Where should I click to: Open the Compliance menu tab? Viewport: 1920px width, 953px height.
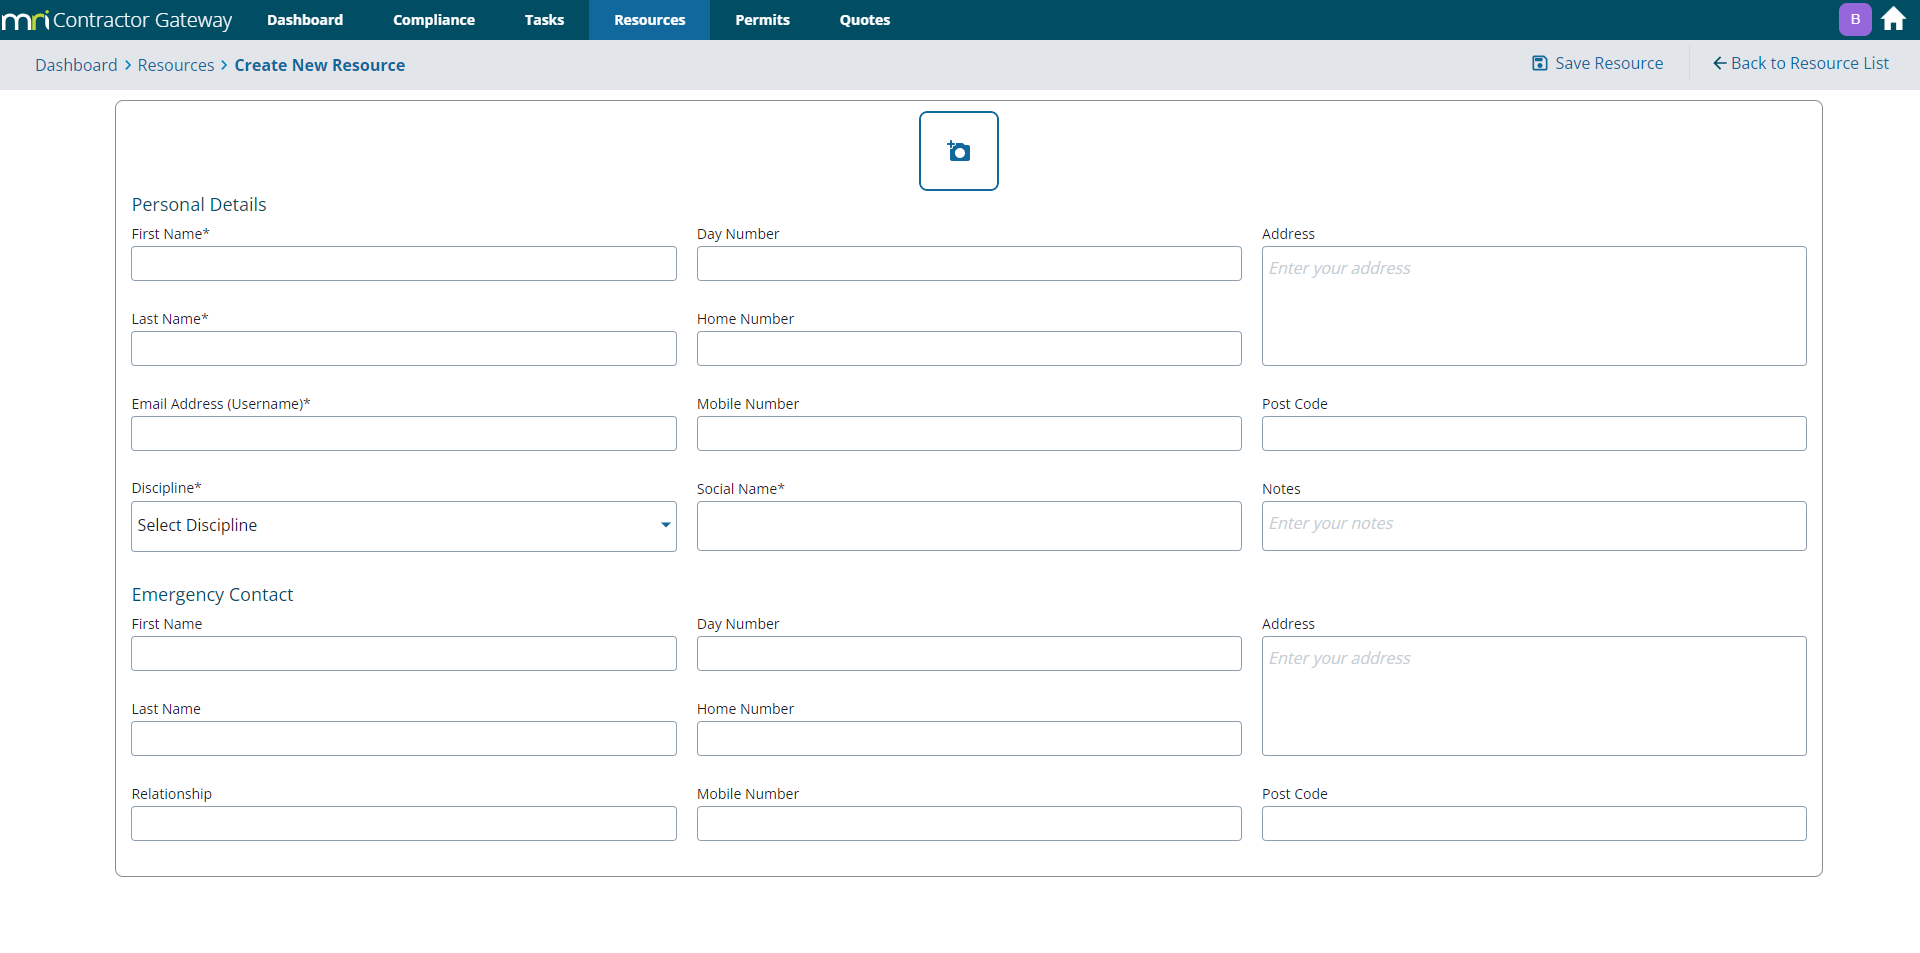coord(433,20)
